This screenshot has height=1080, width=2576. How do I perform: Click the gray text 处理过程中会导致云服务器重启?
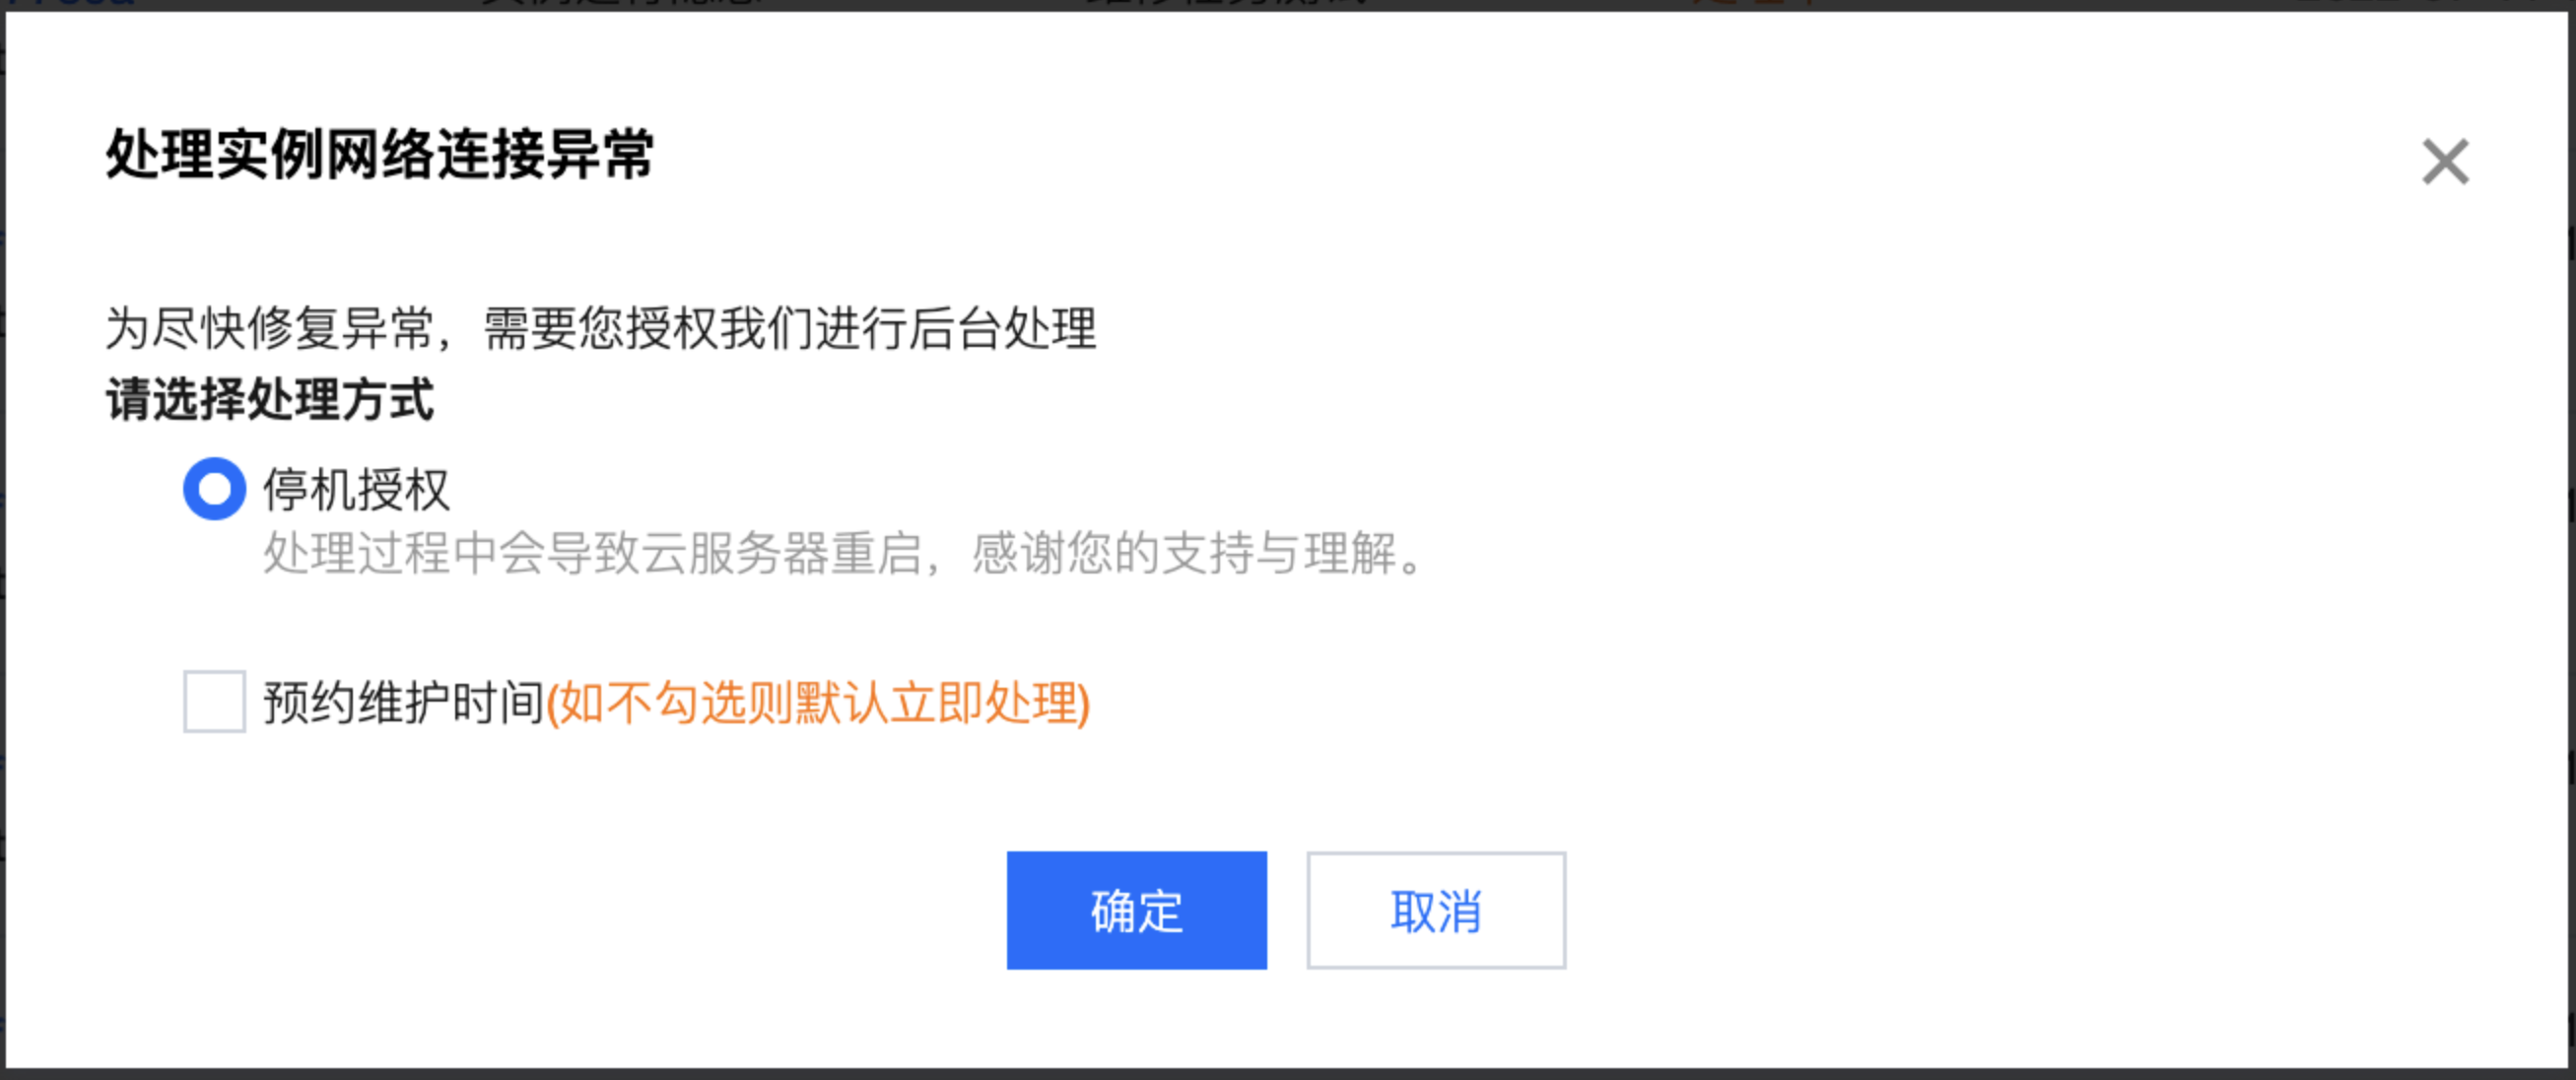(592, 553)
